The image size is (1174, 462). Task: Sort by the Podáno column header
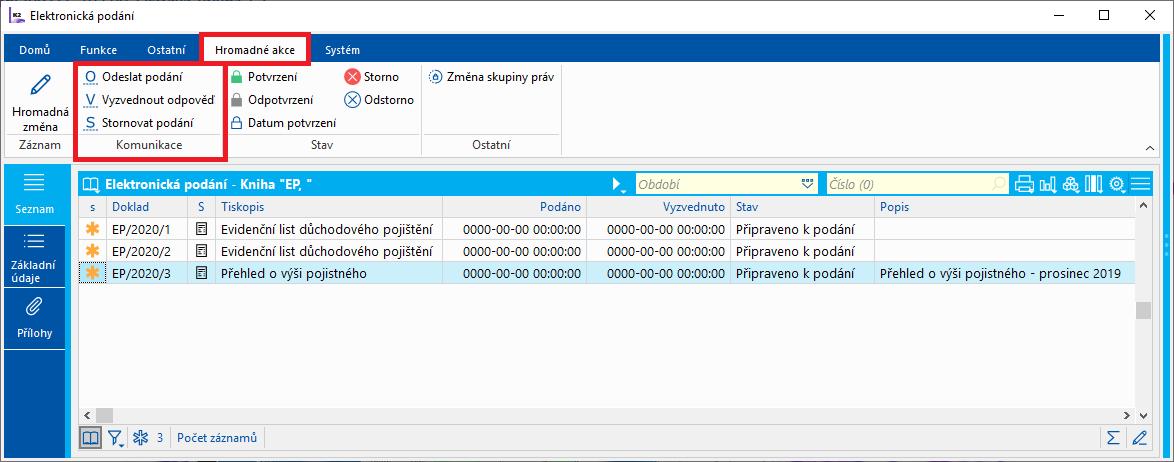click(x=514, y=206)
